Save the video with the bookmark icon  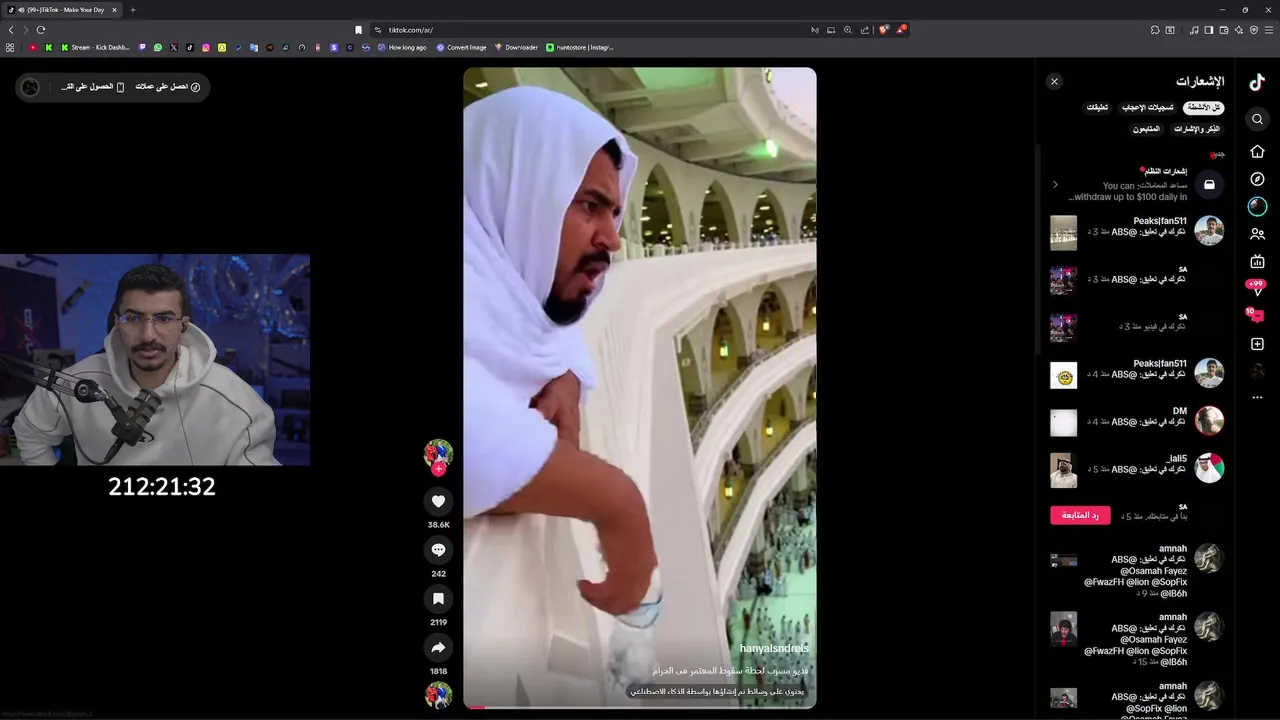click(438, 598)
